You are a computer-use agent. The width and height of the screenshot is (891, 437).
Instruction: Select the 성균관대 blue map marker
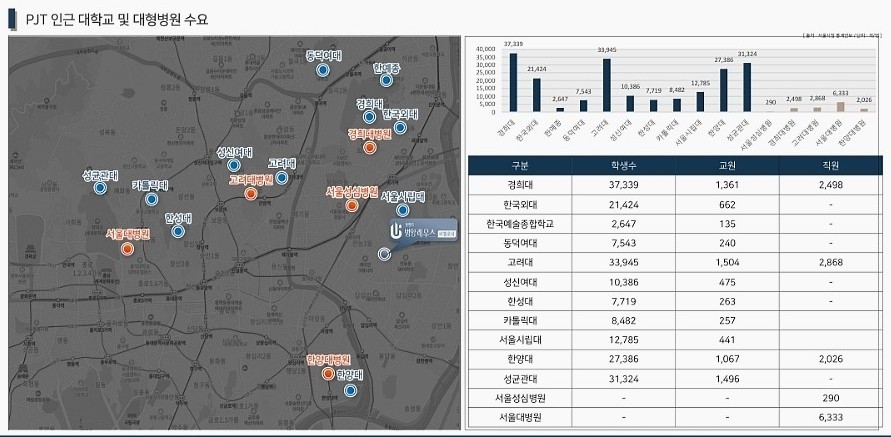[100, 188]
